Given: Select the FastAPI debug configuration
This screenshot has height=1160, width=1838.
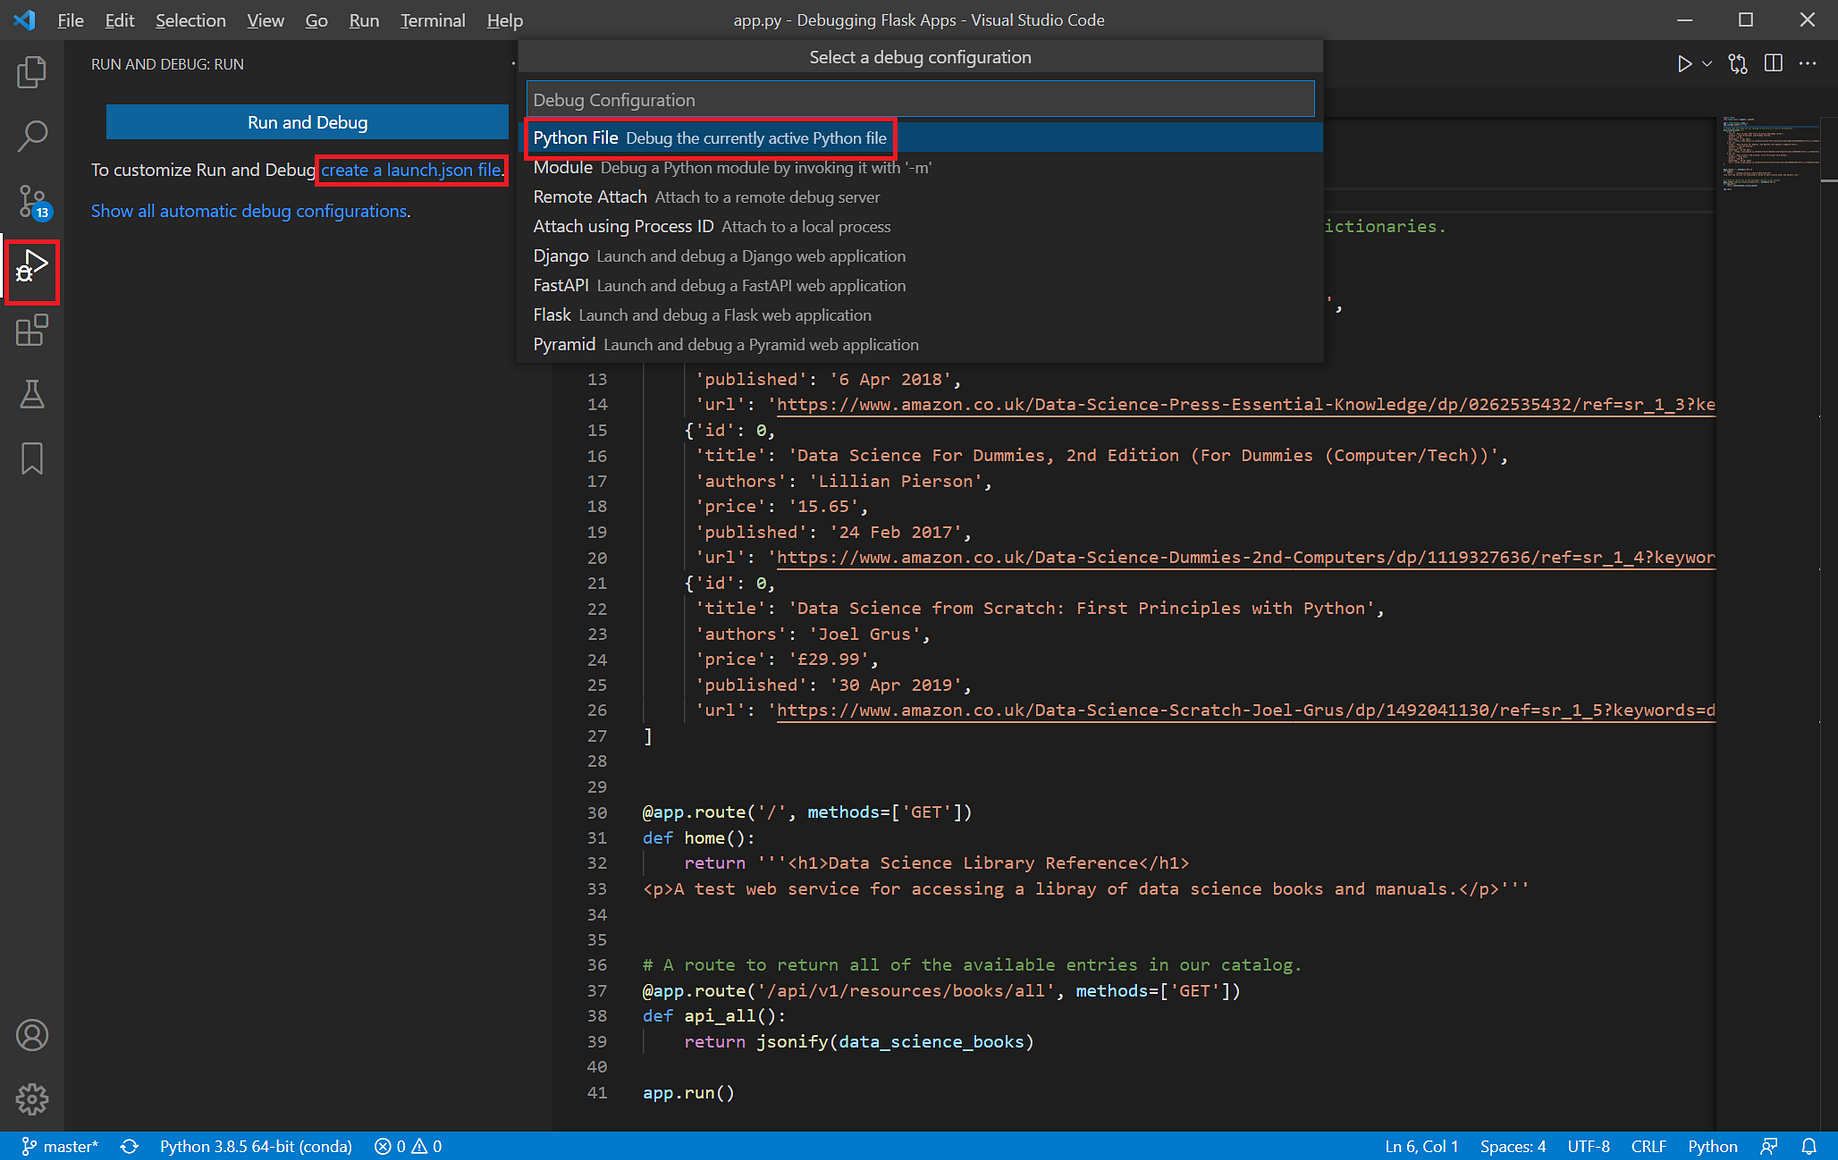Looking at the screenshot, I should pyautogui.click(x=920, y=285).
